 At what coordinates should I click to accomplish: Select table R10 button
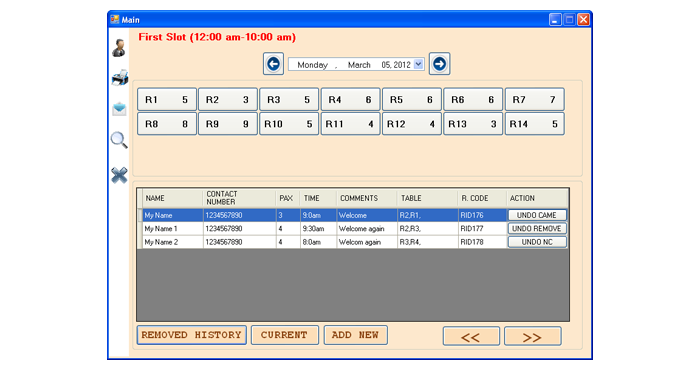[x=289, y=124]
